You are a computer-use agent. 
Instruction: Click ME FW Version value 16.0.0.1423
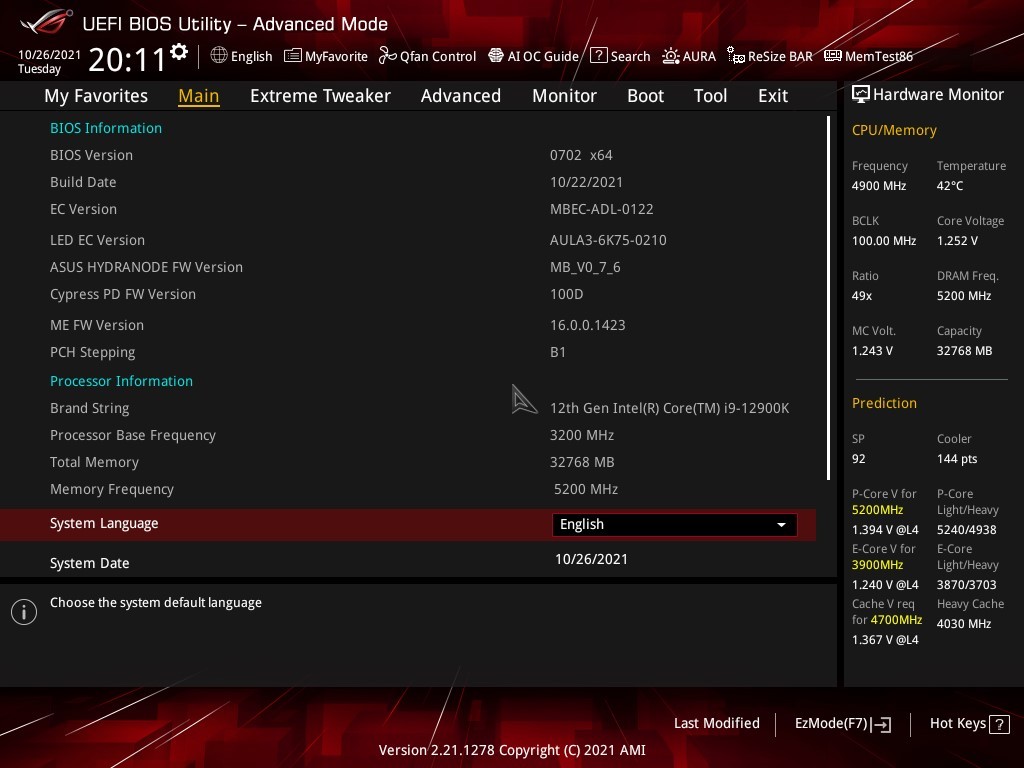(588, 325)
